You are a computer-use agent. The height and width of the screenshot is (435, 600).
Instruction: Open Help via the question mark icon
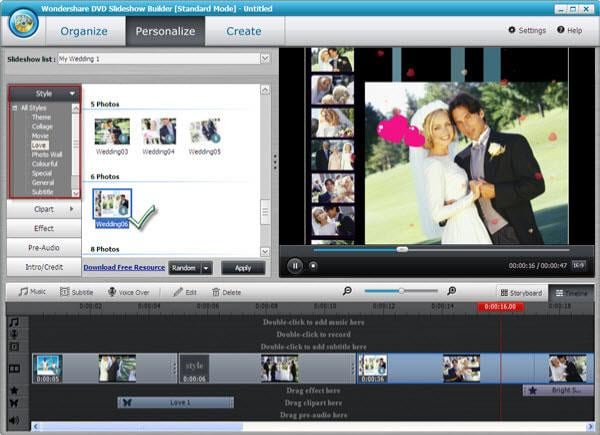561,30
